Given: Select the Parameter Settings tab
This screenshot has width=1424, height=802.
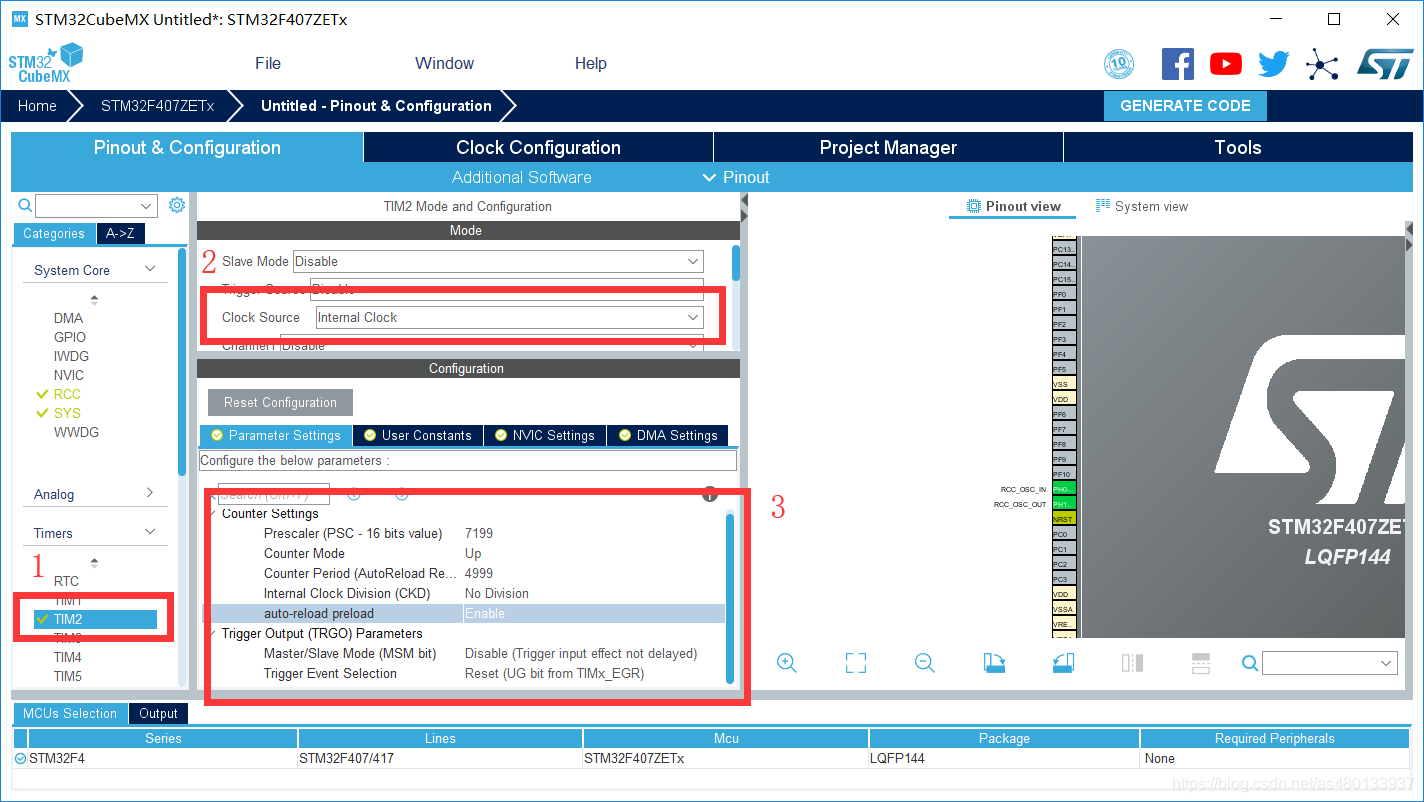Looking at the screenshot, I should (275, 435).
